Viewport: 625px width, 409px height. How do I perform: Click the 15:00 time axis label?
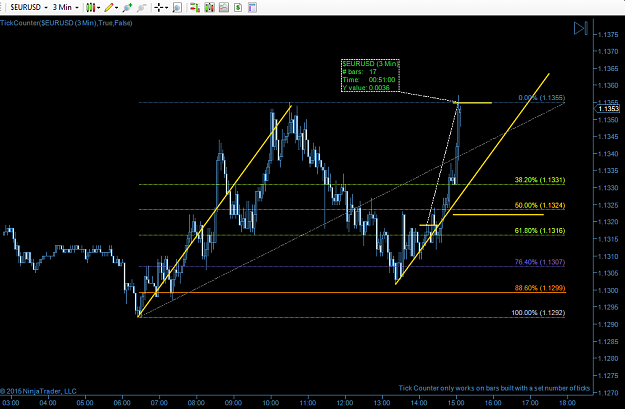(x=456, y=403)
